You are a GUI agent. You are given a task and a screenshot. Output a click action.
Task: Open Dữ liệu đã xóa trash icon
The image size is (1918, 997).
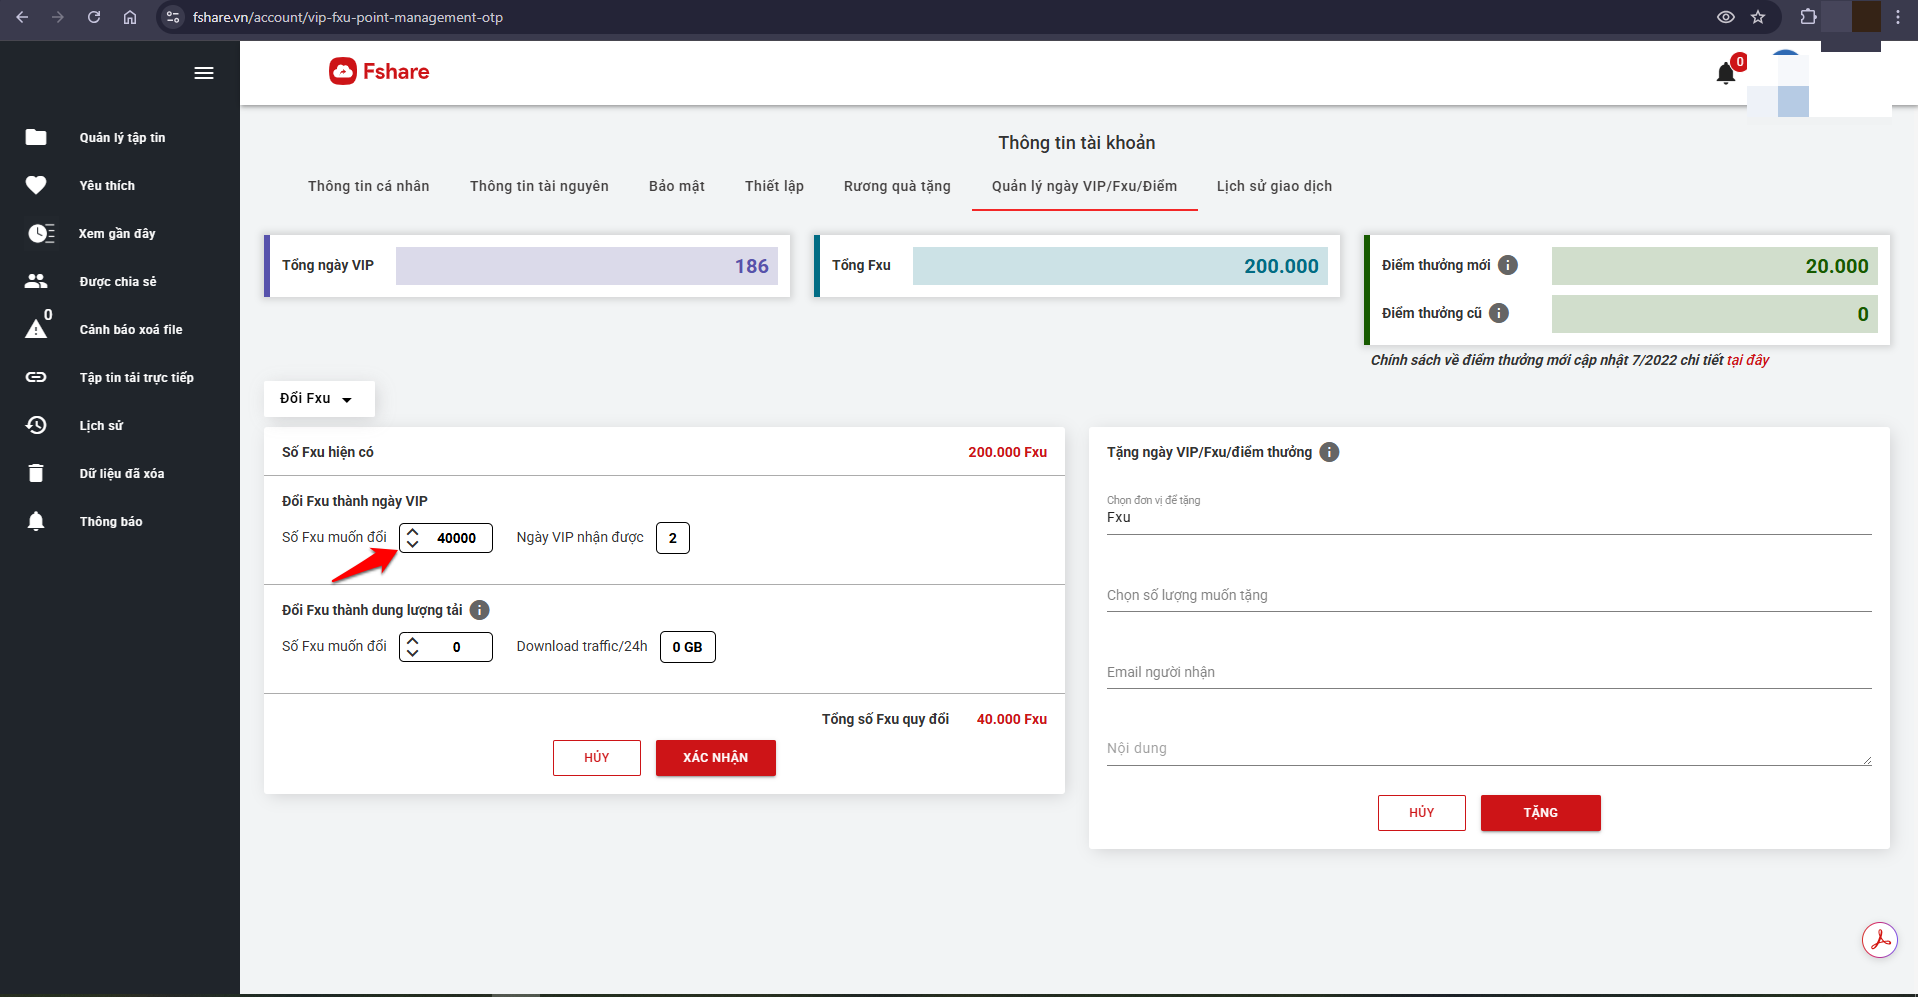[36, 473]
